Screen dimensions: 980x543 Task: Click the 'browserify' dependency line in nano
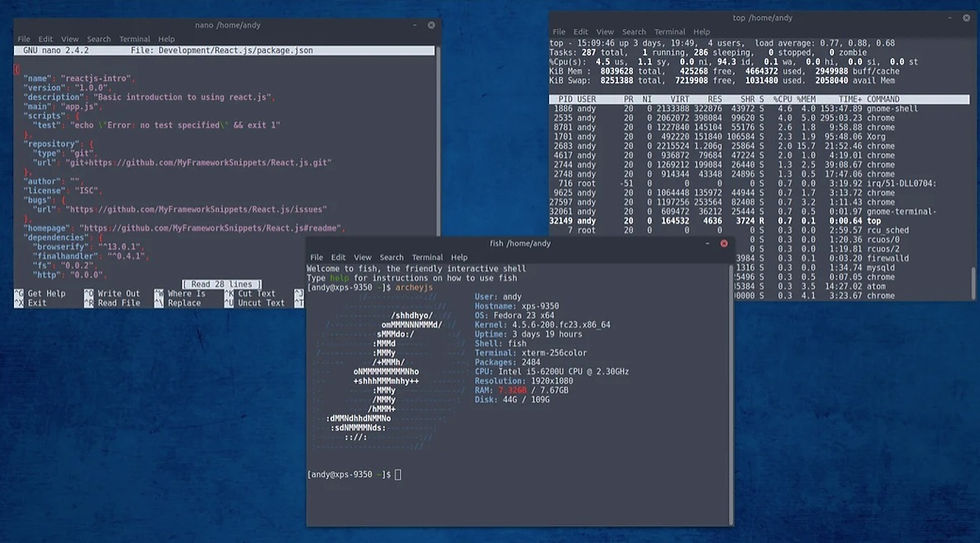point(89,247)
